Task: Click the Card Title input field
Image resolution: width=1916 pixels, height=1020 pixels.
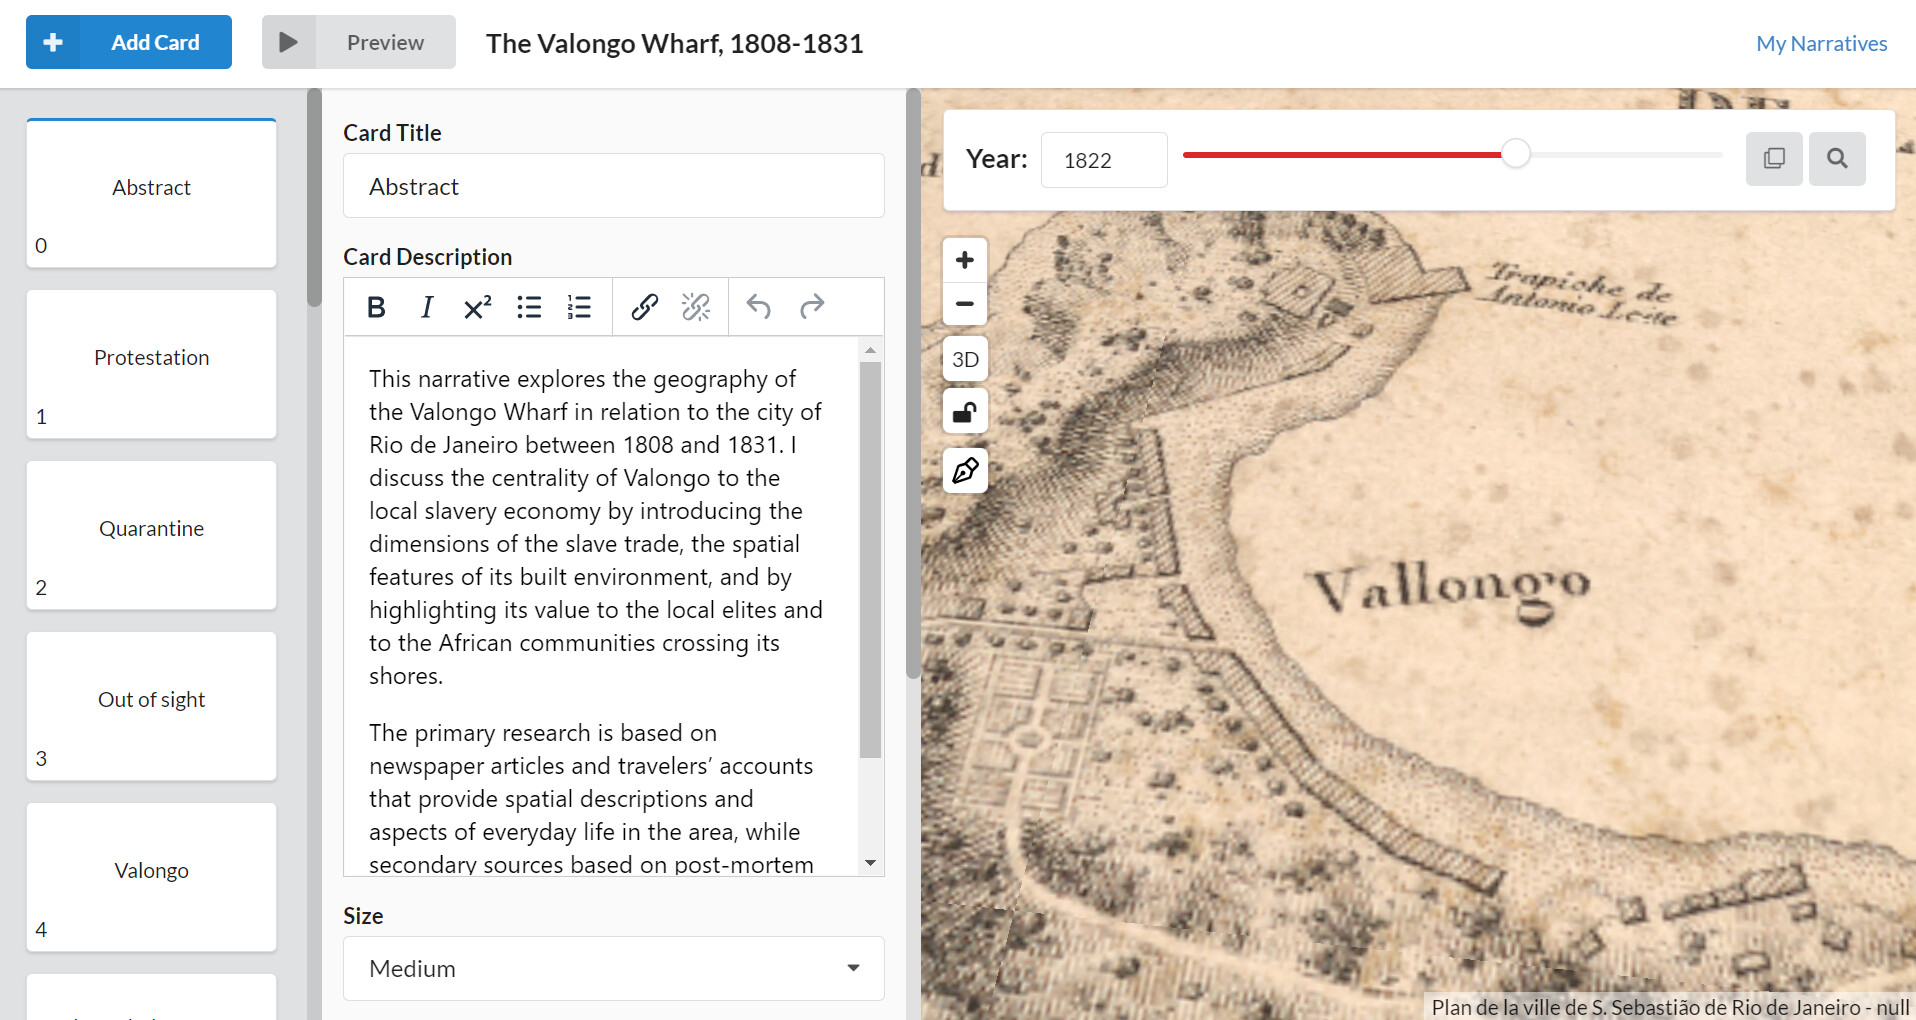Action: [x=613, y=186]
